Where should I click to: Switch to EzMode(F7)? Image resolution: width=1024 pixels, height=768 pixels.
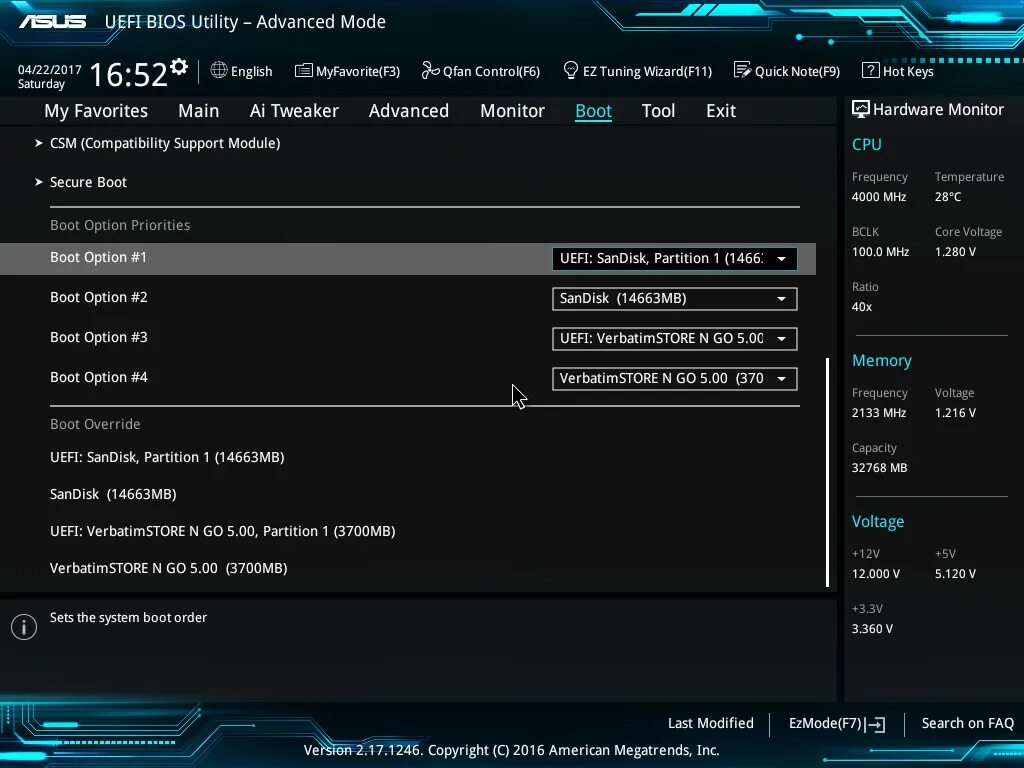pos(825,723)
